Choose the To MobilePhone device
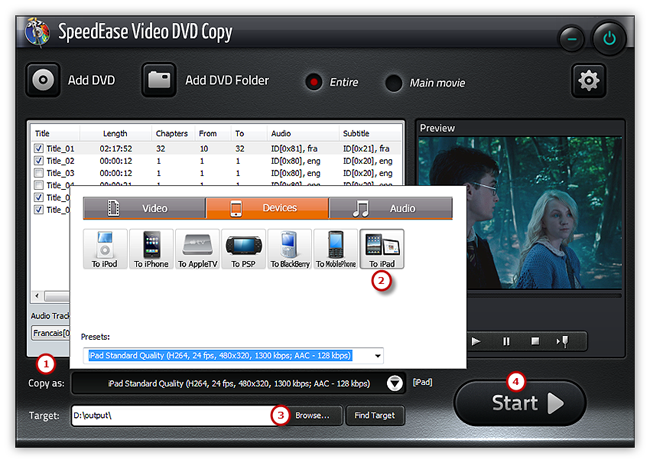650x463 pixels. 336,249
